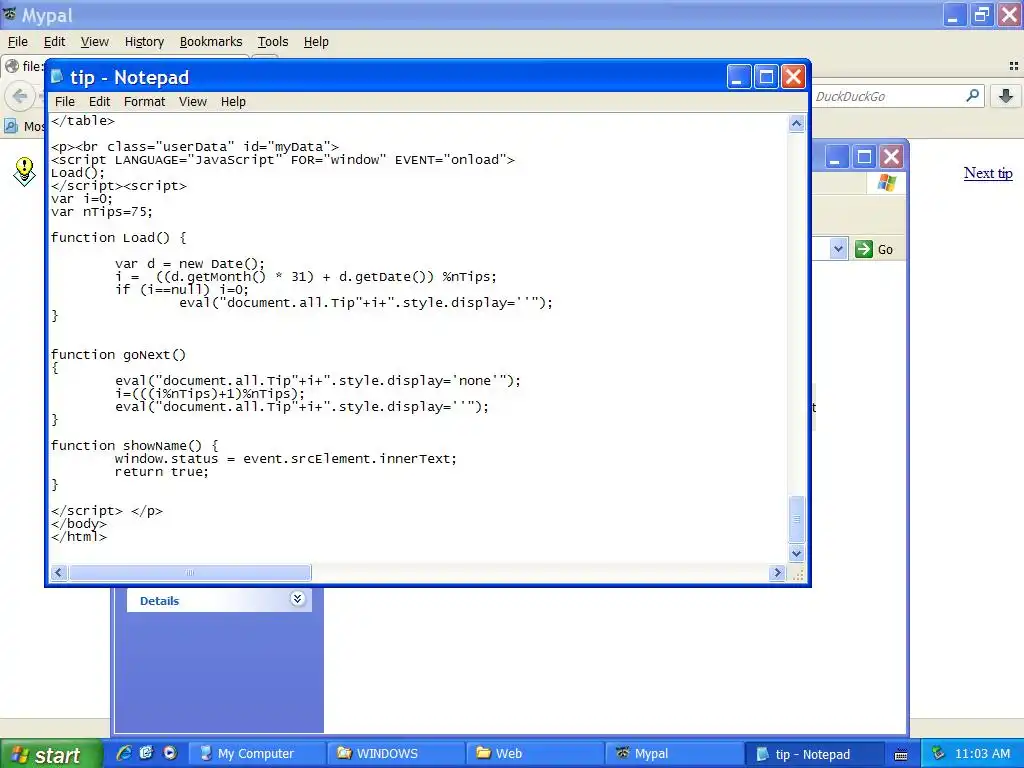Click the Windows flag logo in Explorer

tap(887, 182)
